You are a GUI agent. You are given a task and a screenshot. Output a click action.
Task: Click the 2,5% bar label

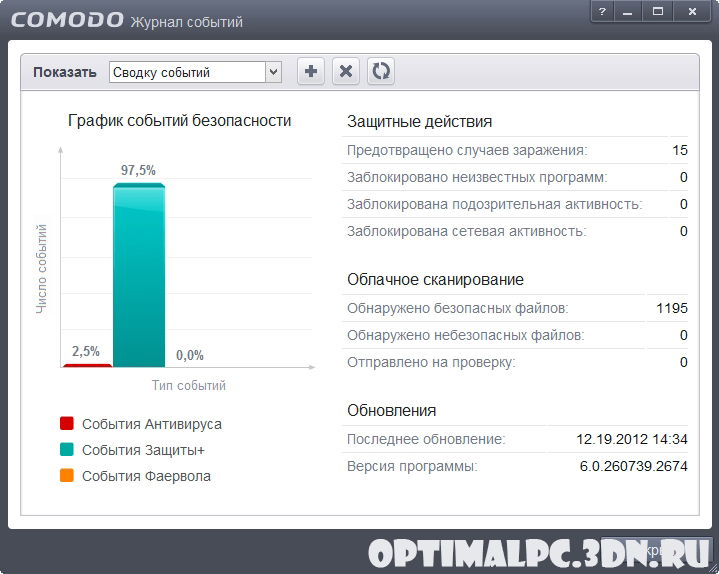pos(86,352)
